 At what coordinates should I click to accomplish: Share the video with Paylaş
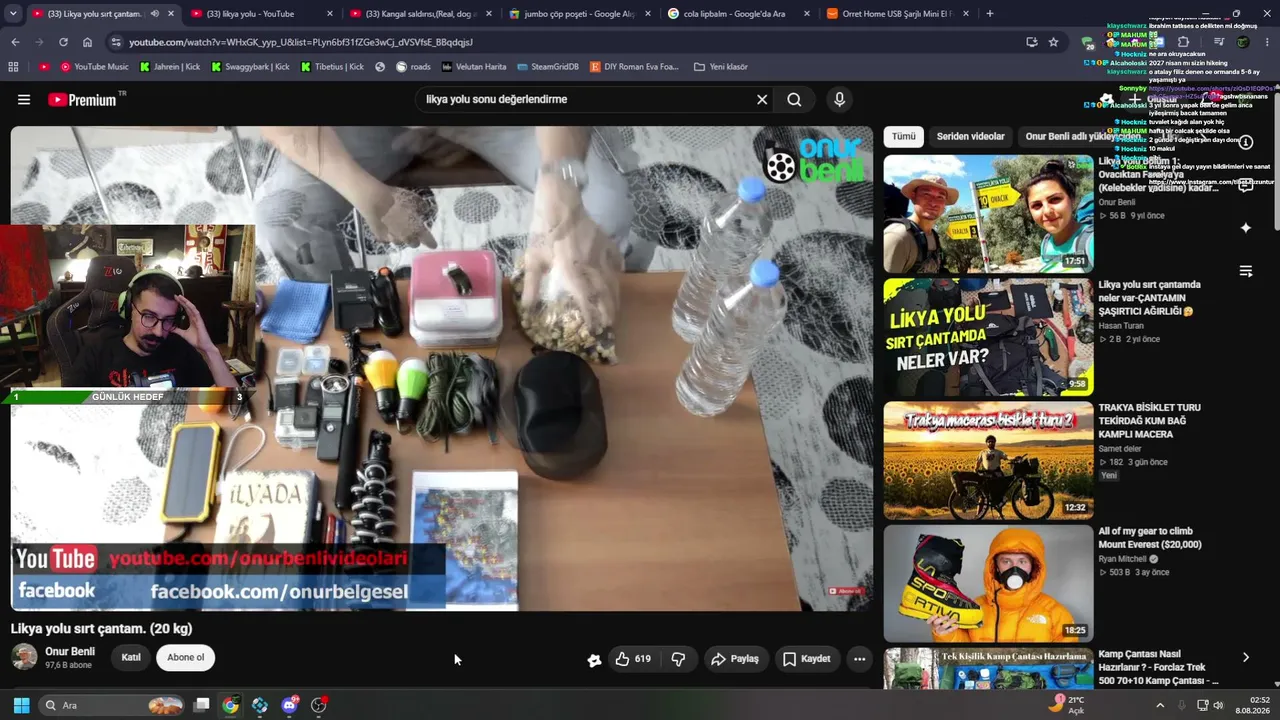(735, 659)
